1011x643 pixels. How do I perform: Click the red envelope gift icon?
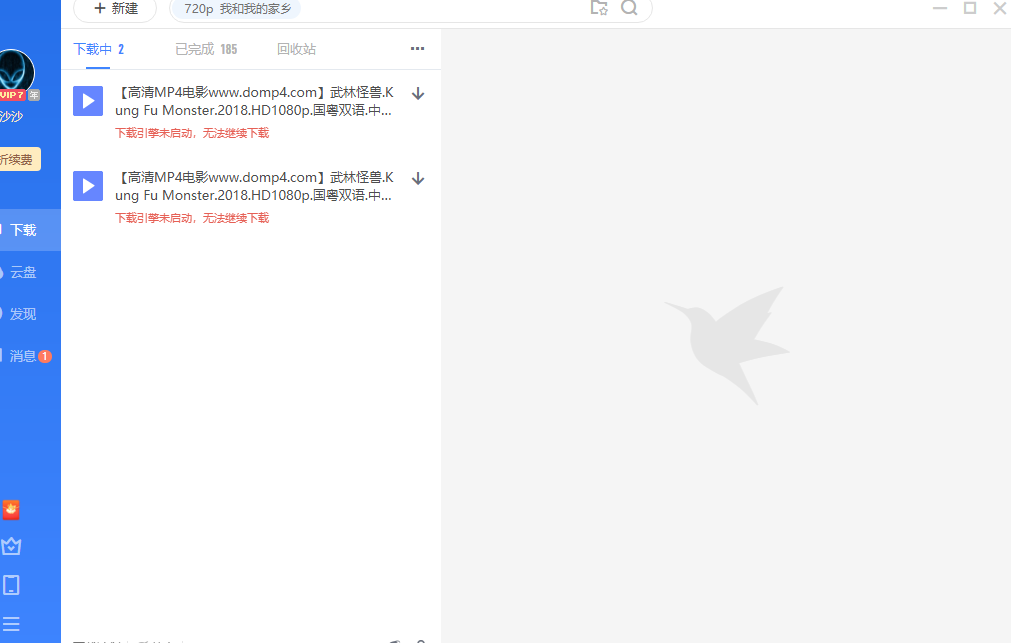pos(11,510)
